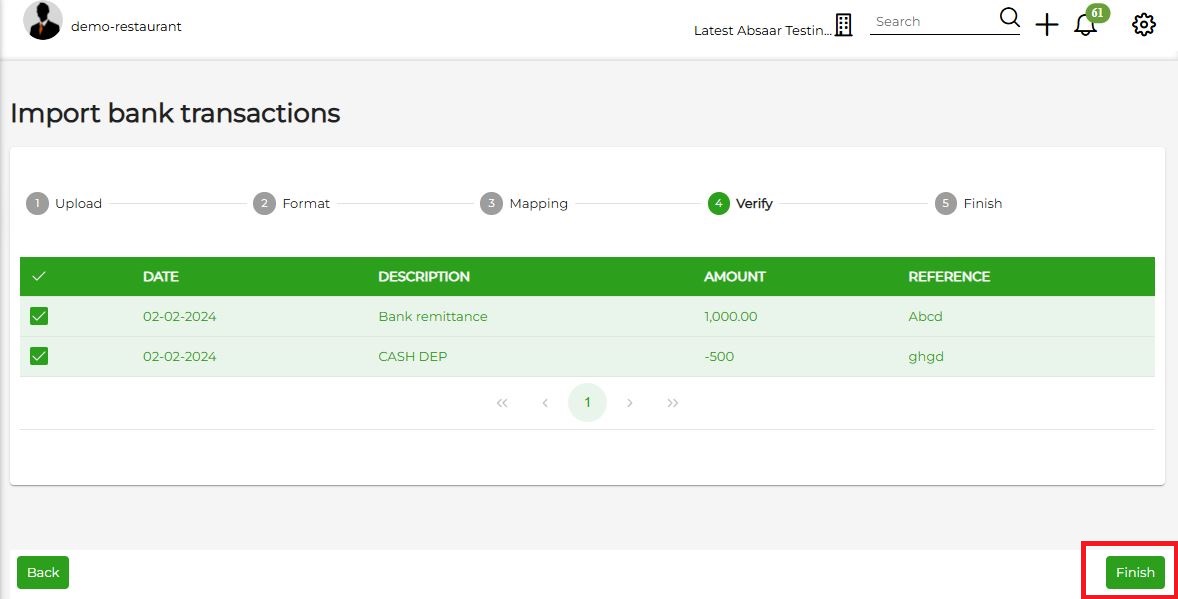Click into the Search input field
The width and height of the screenshot is (1178, 599).
(934, 22)
